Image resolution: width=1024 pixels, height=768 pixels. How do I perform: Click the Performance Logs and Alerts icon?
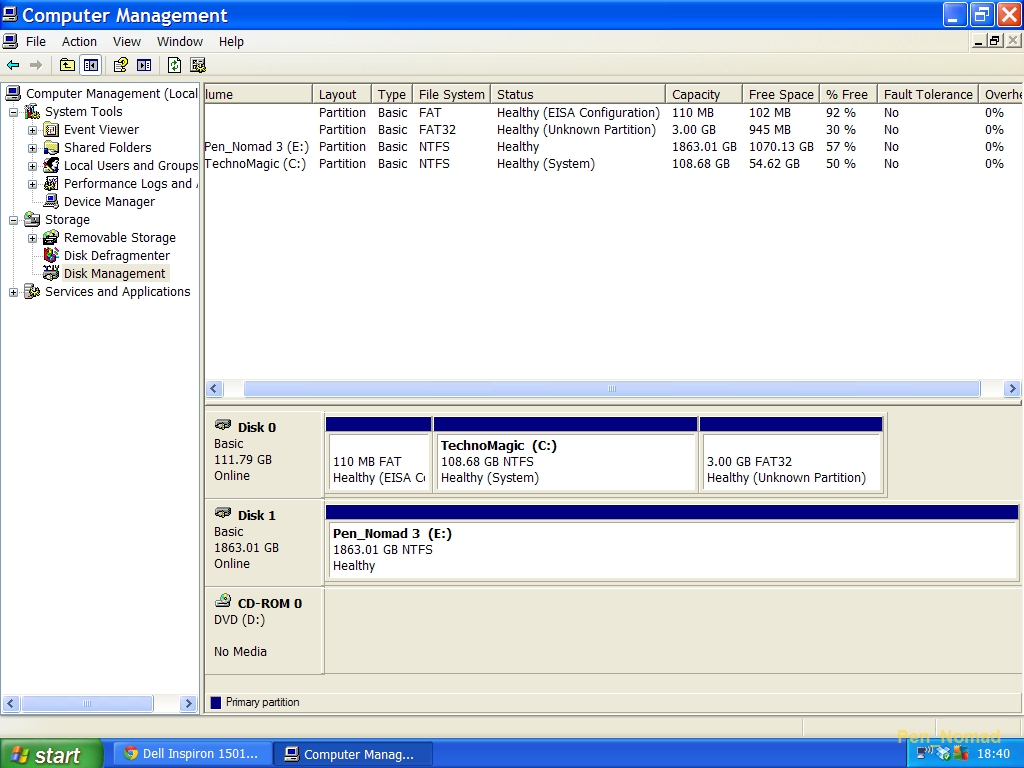51,184
